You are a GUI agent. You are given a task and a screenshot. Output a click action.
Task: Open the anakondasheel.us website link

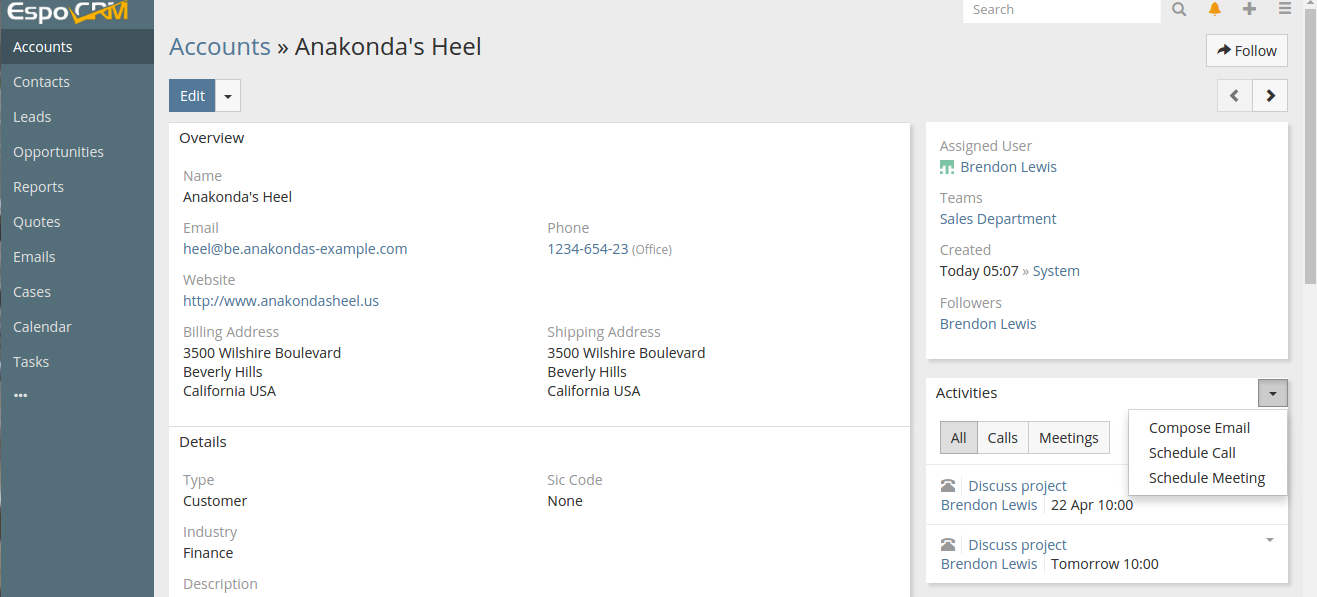[x=281, y=301]
